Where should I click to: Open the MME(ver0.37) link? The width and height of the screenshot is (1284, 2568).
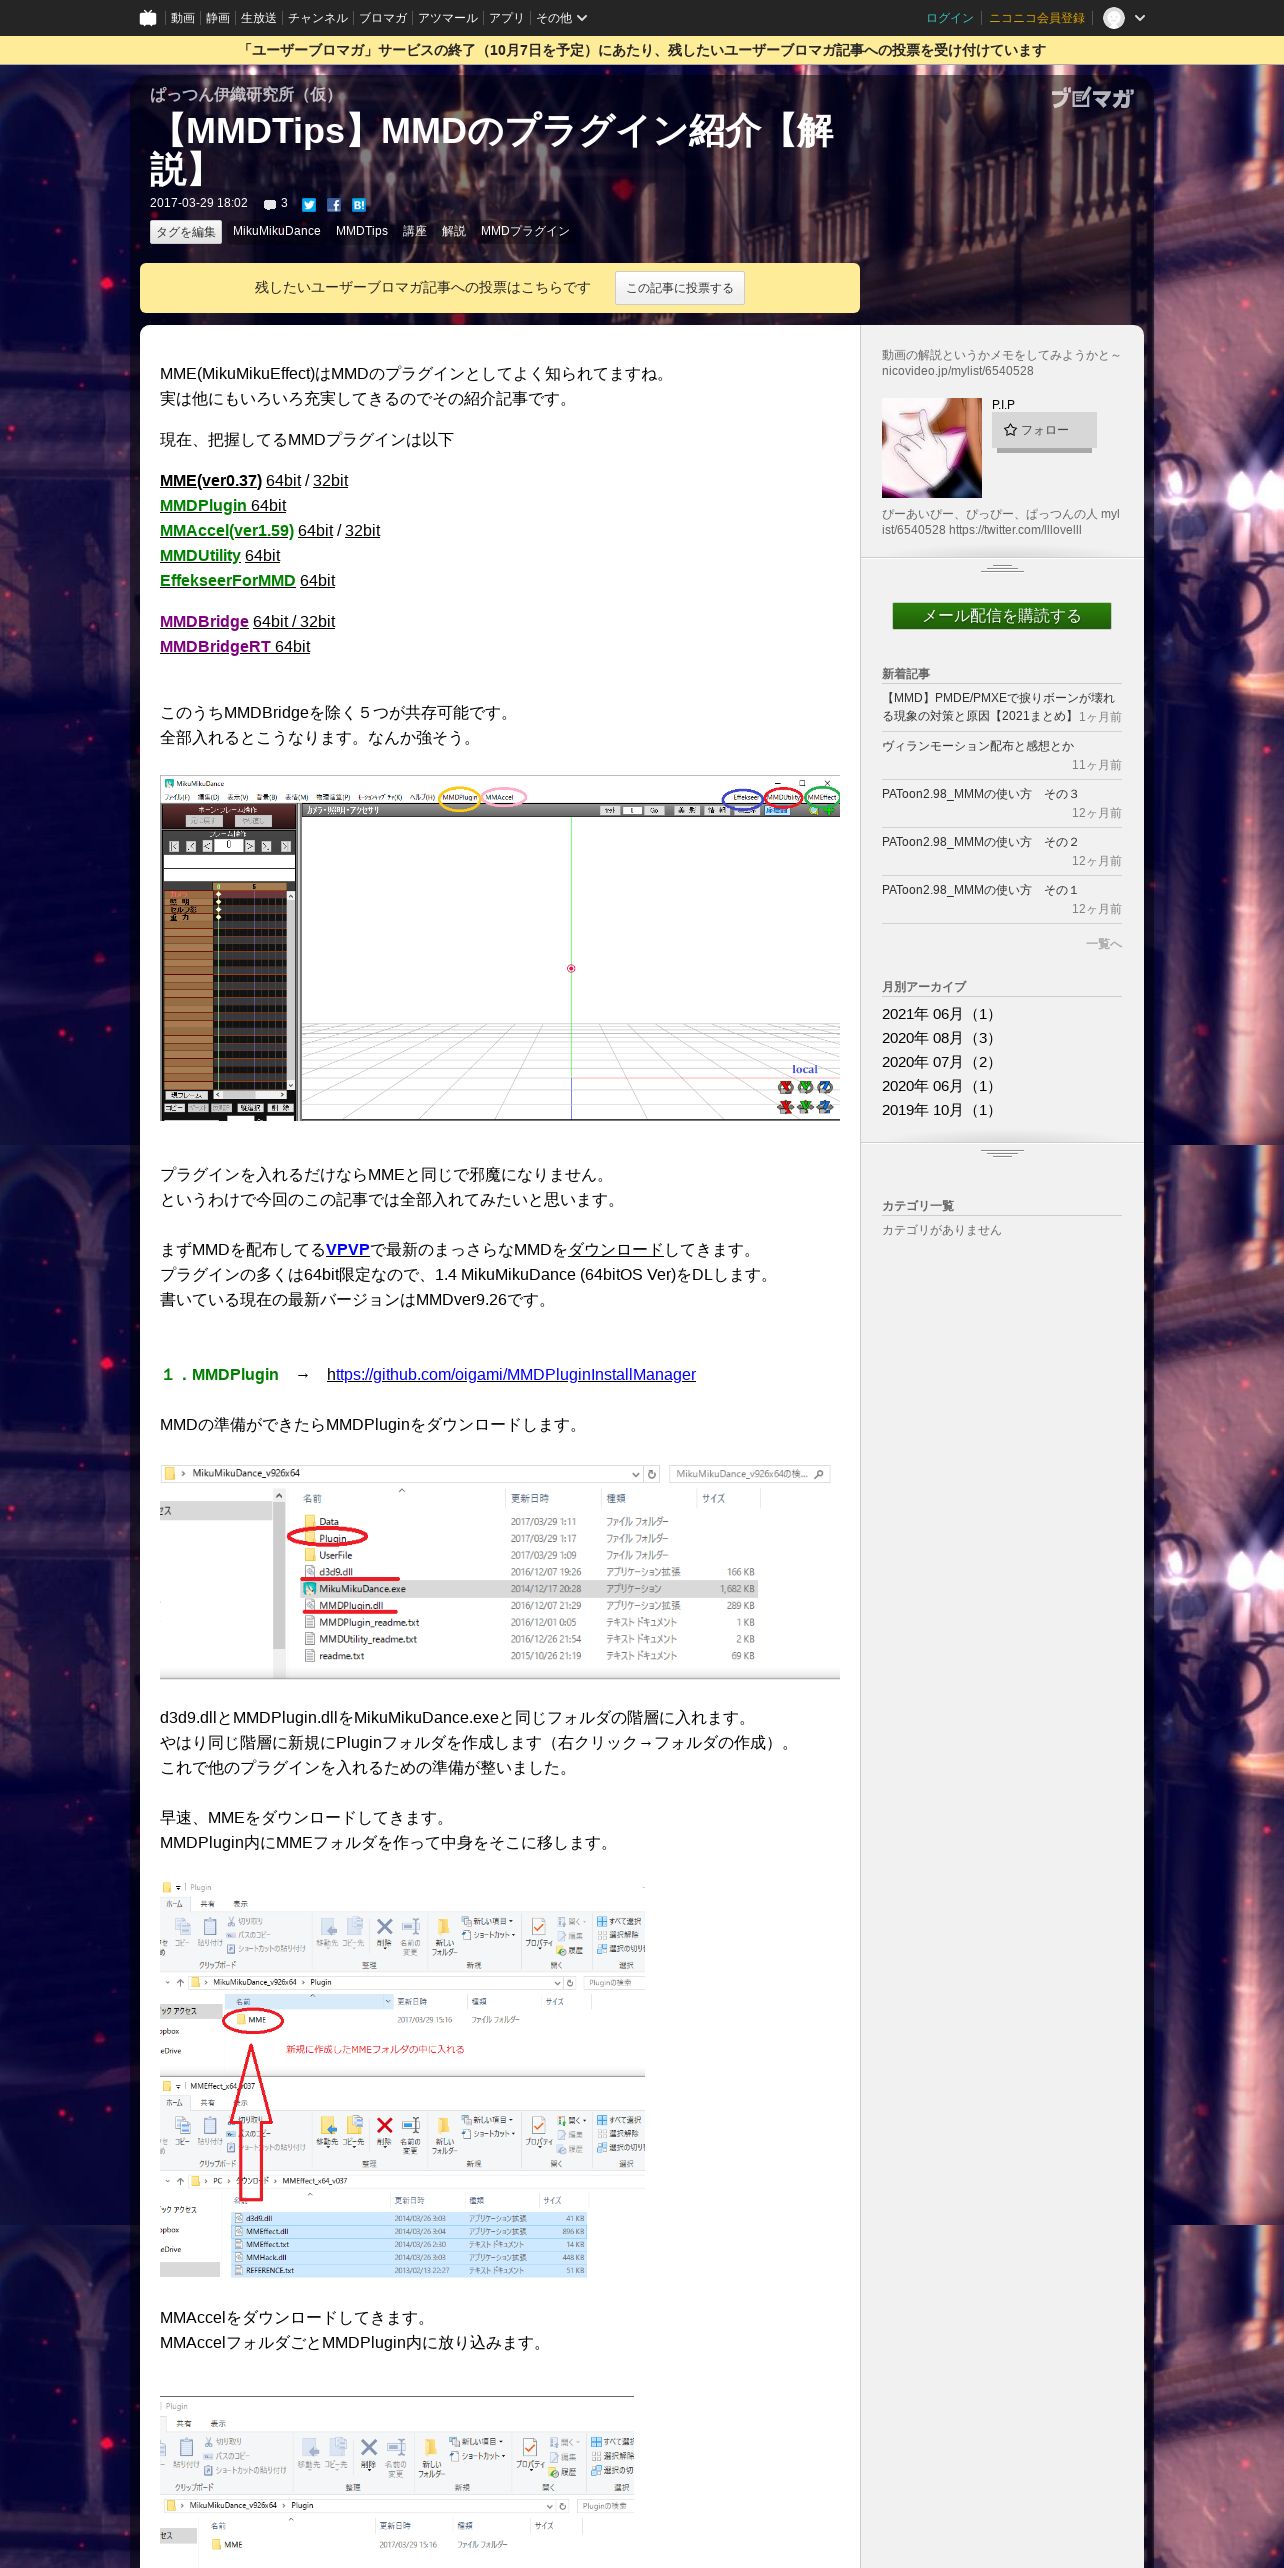[211, 480]
